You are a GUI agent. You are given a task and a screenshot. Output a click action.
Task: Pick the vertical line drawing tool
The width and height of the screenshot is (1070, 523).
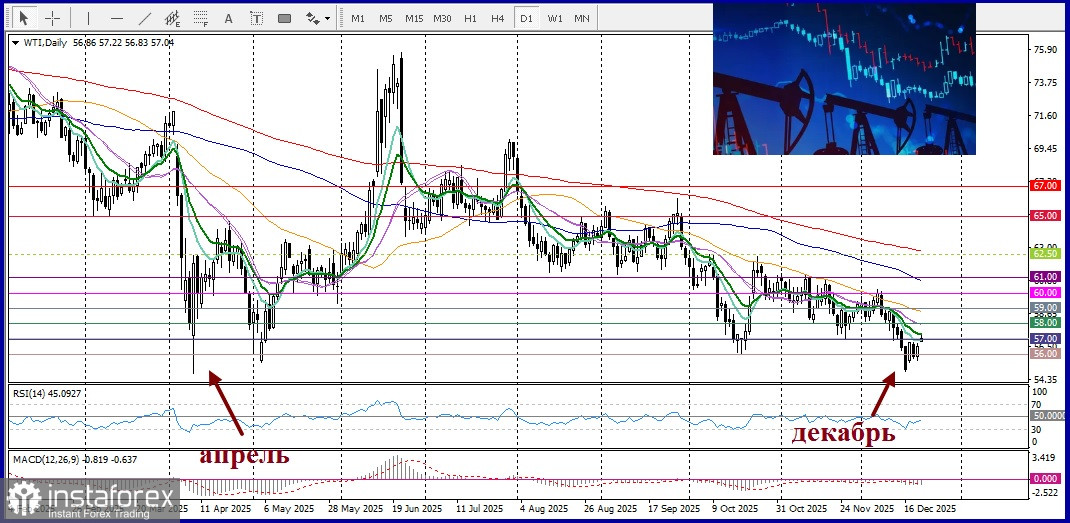pyautogui.click(x=88, y=18)
